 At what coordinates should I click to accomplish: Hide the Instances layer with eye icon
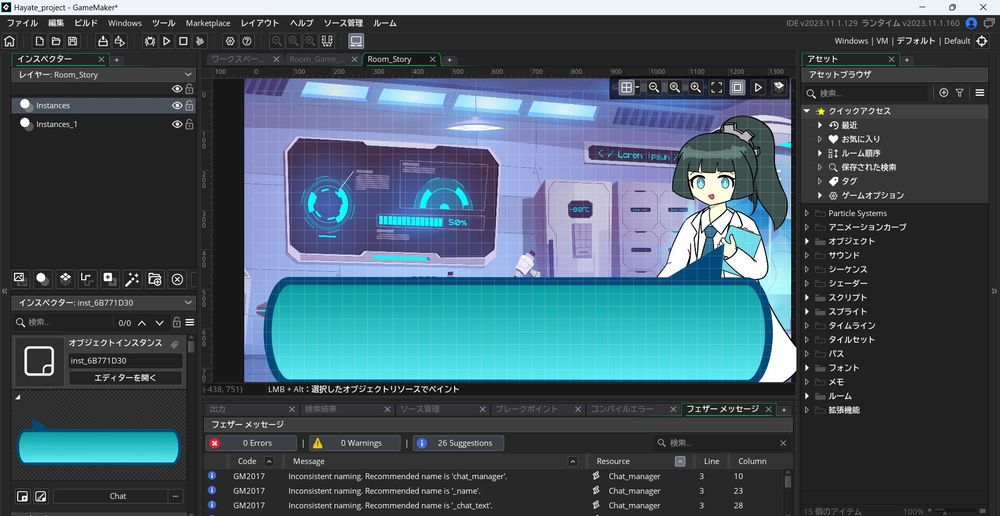pyautogui.click(x=177, y=105)
